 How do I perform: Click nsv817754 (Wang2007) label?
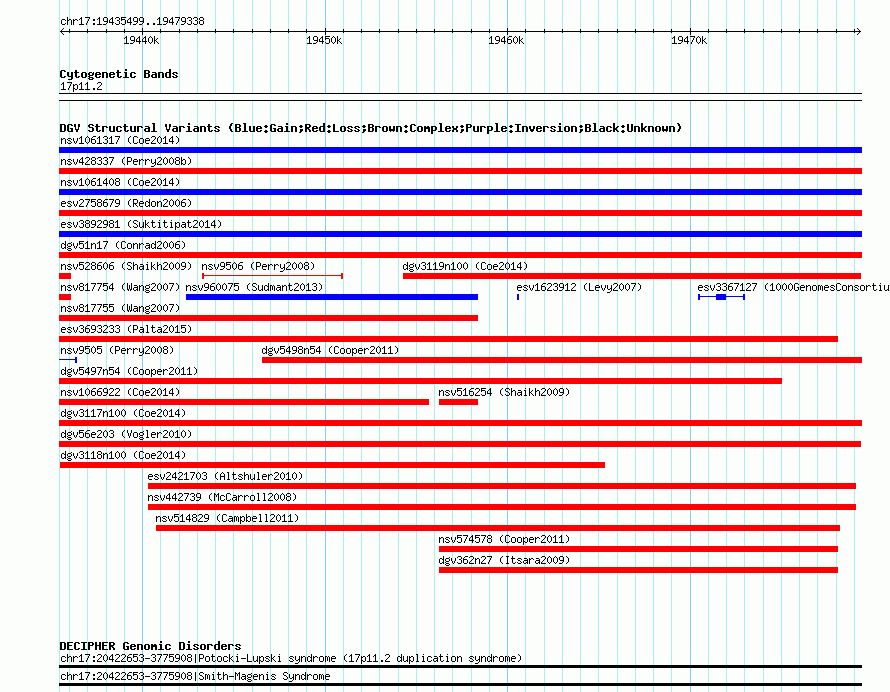tap(120, 287)
